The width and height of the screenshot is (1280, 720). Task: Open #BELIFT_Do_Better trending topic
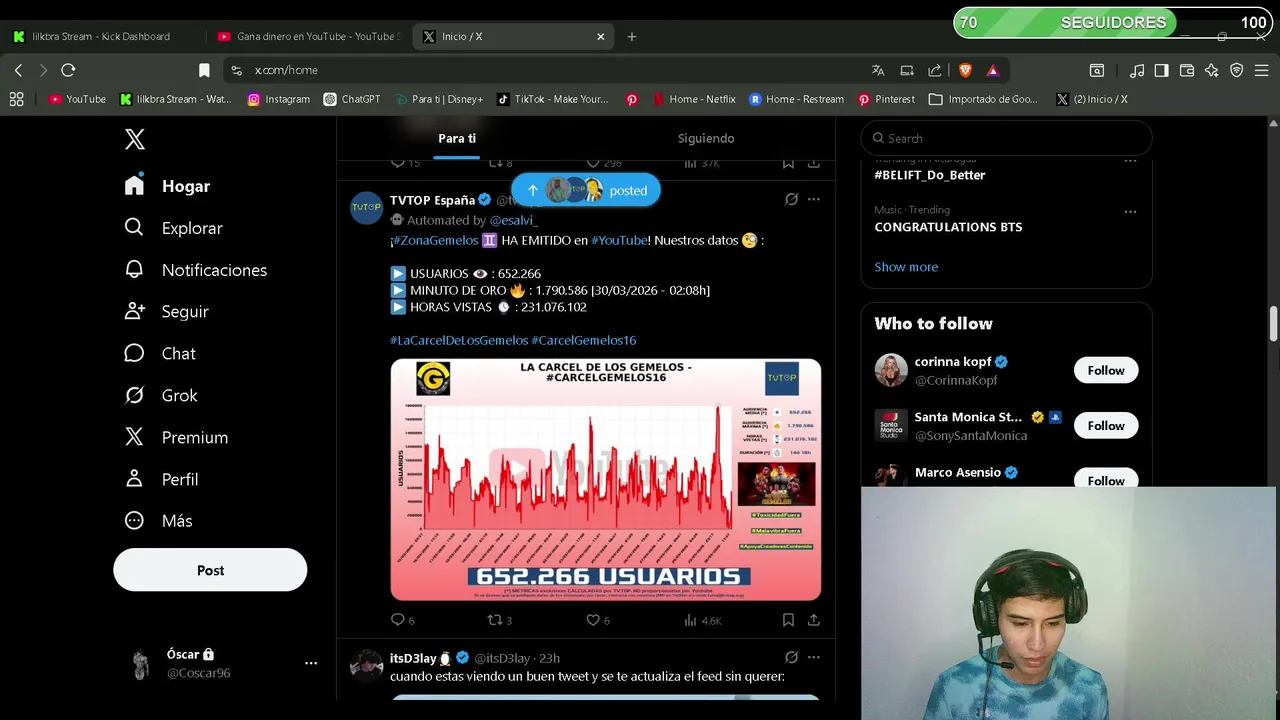[930, 175]
